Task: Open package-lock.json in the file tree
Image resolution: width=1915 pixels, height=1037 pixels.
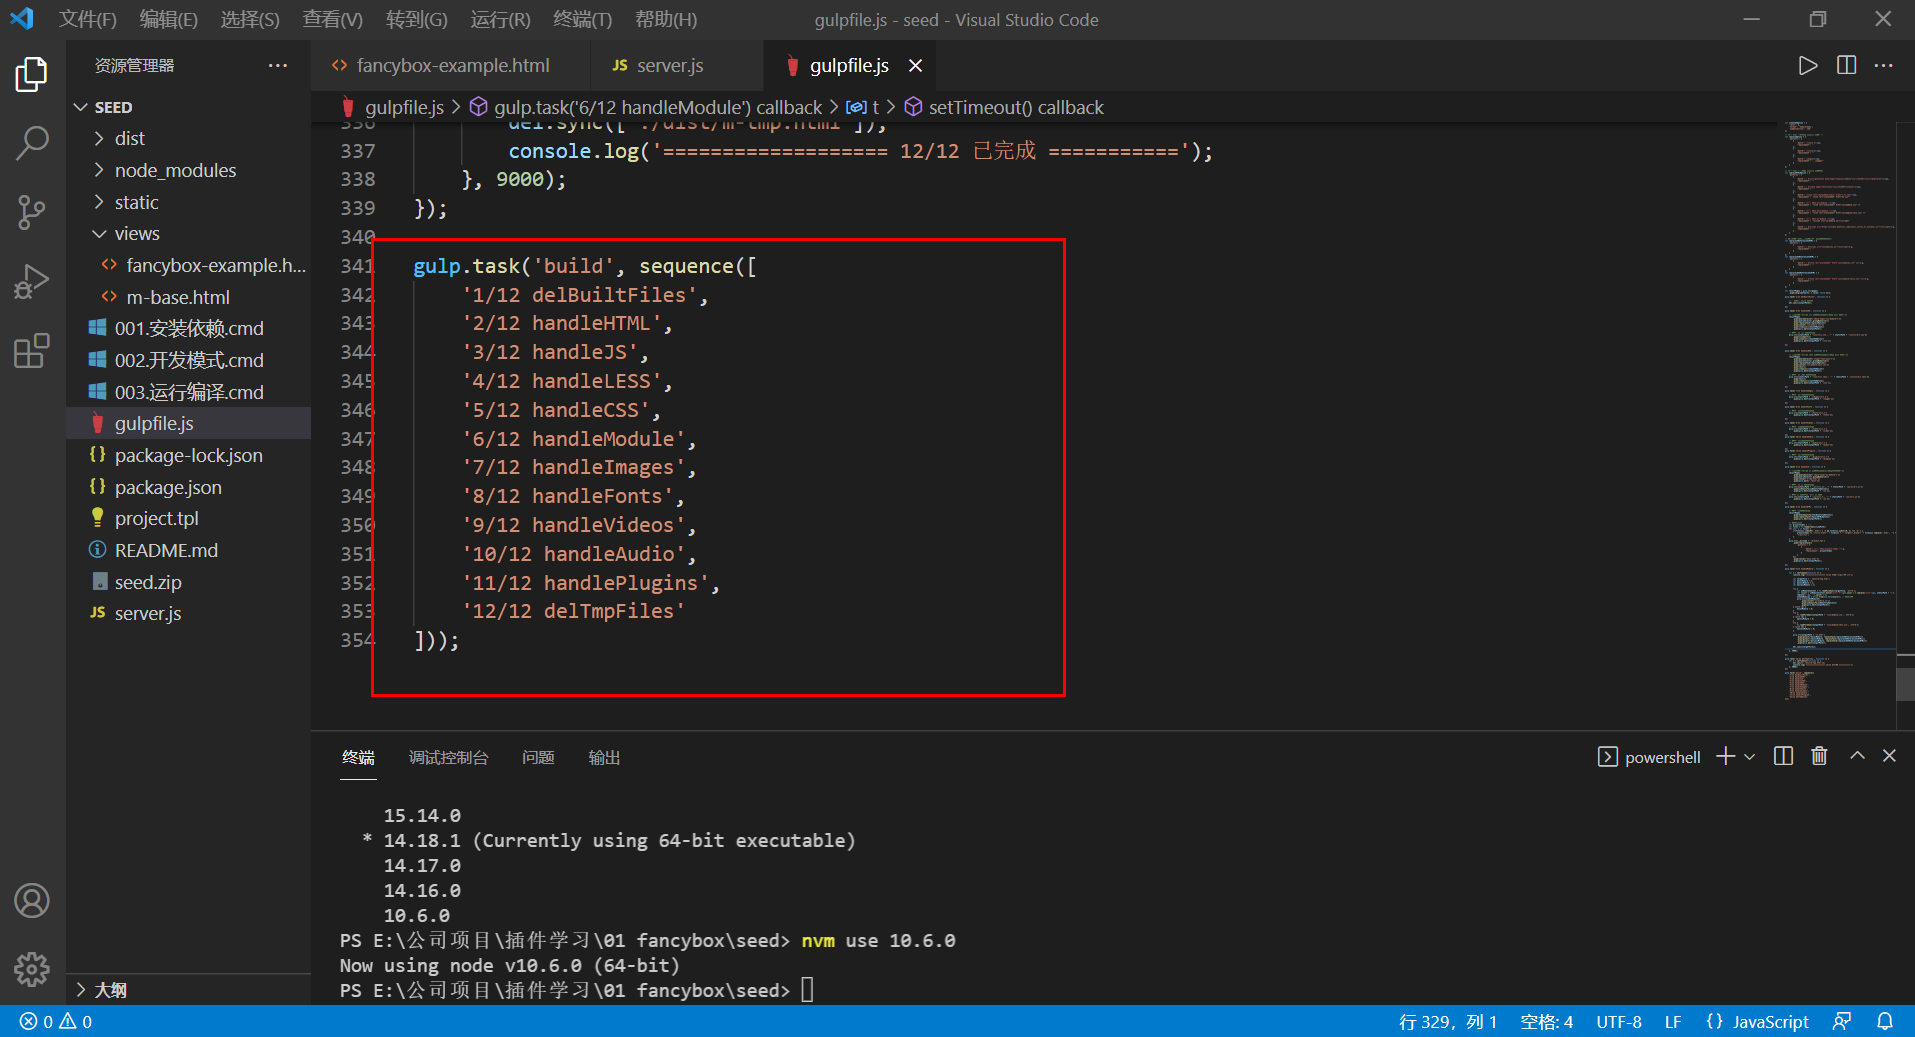Action: 188,456
